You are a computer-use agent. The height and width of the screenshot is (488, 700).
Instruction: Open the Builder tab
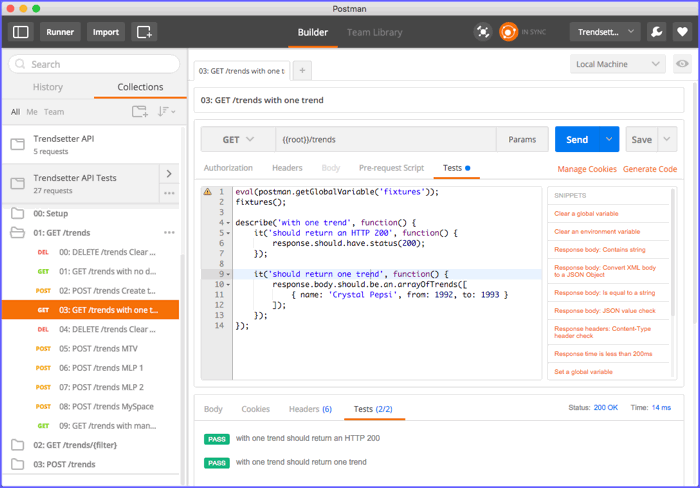point(312,32)
